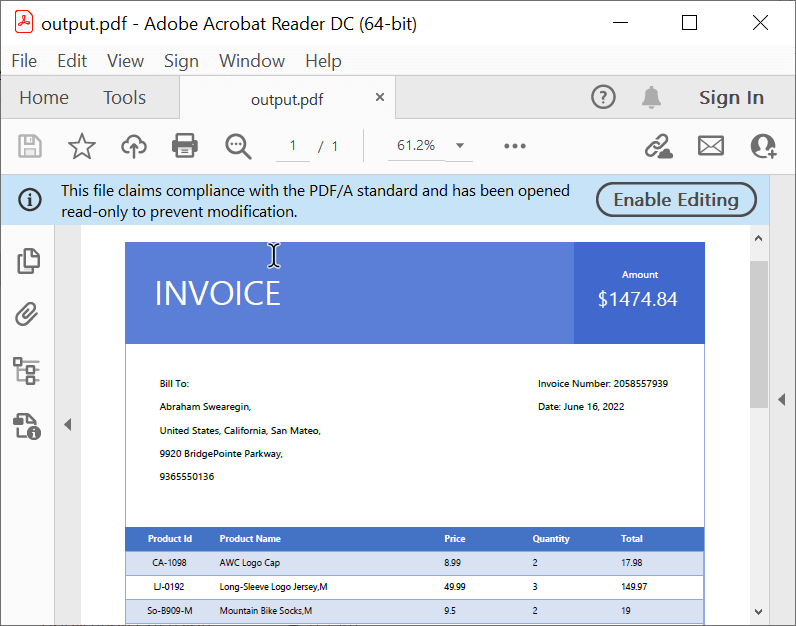Click the cloud upload icon
The height and width of the screenshot is (626, 796).
(x=133, y=146)
